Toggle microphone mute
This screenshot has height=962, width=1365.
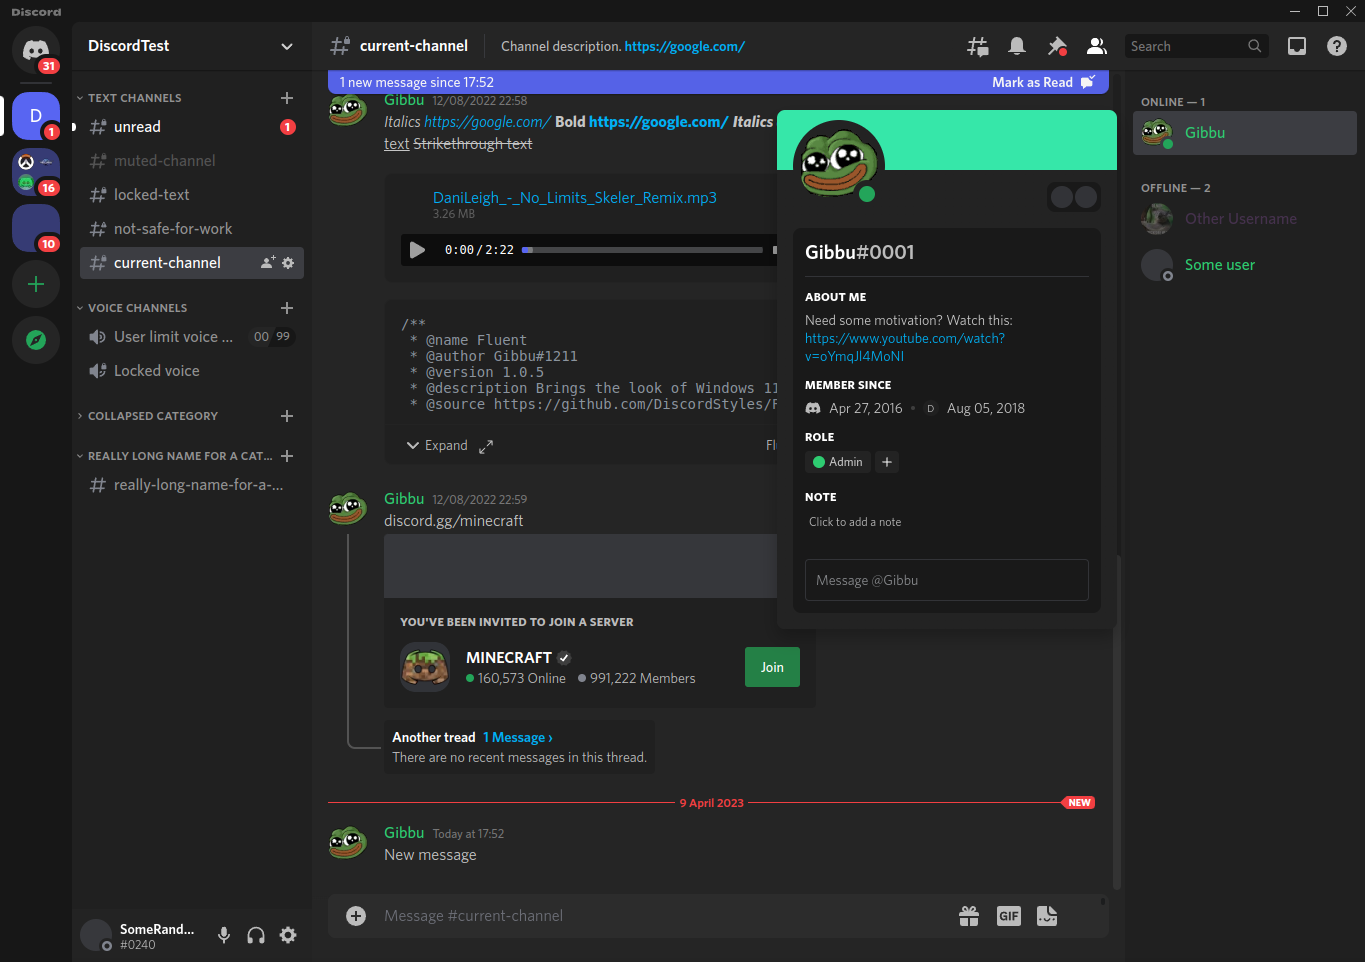pyautogui.click(x=224, y=935)
